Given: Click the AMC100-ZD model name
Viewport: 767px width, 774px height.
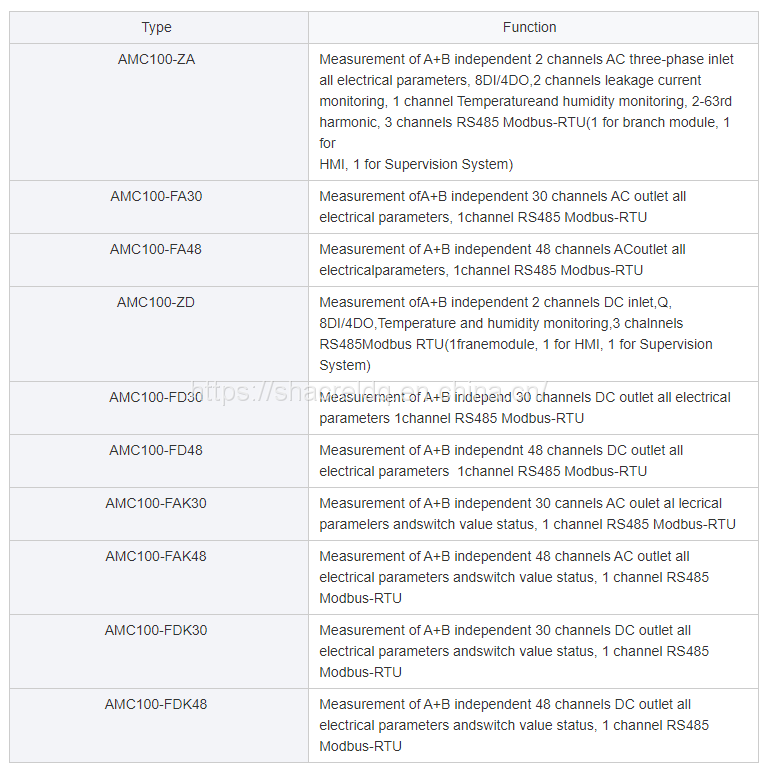Looking at the screenshot, I should point(156,302).
